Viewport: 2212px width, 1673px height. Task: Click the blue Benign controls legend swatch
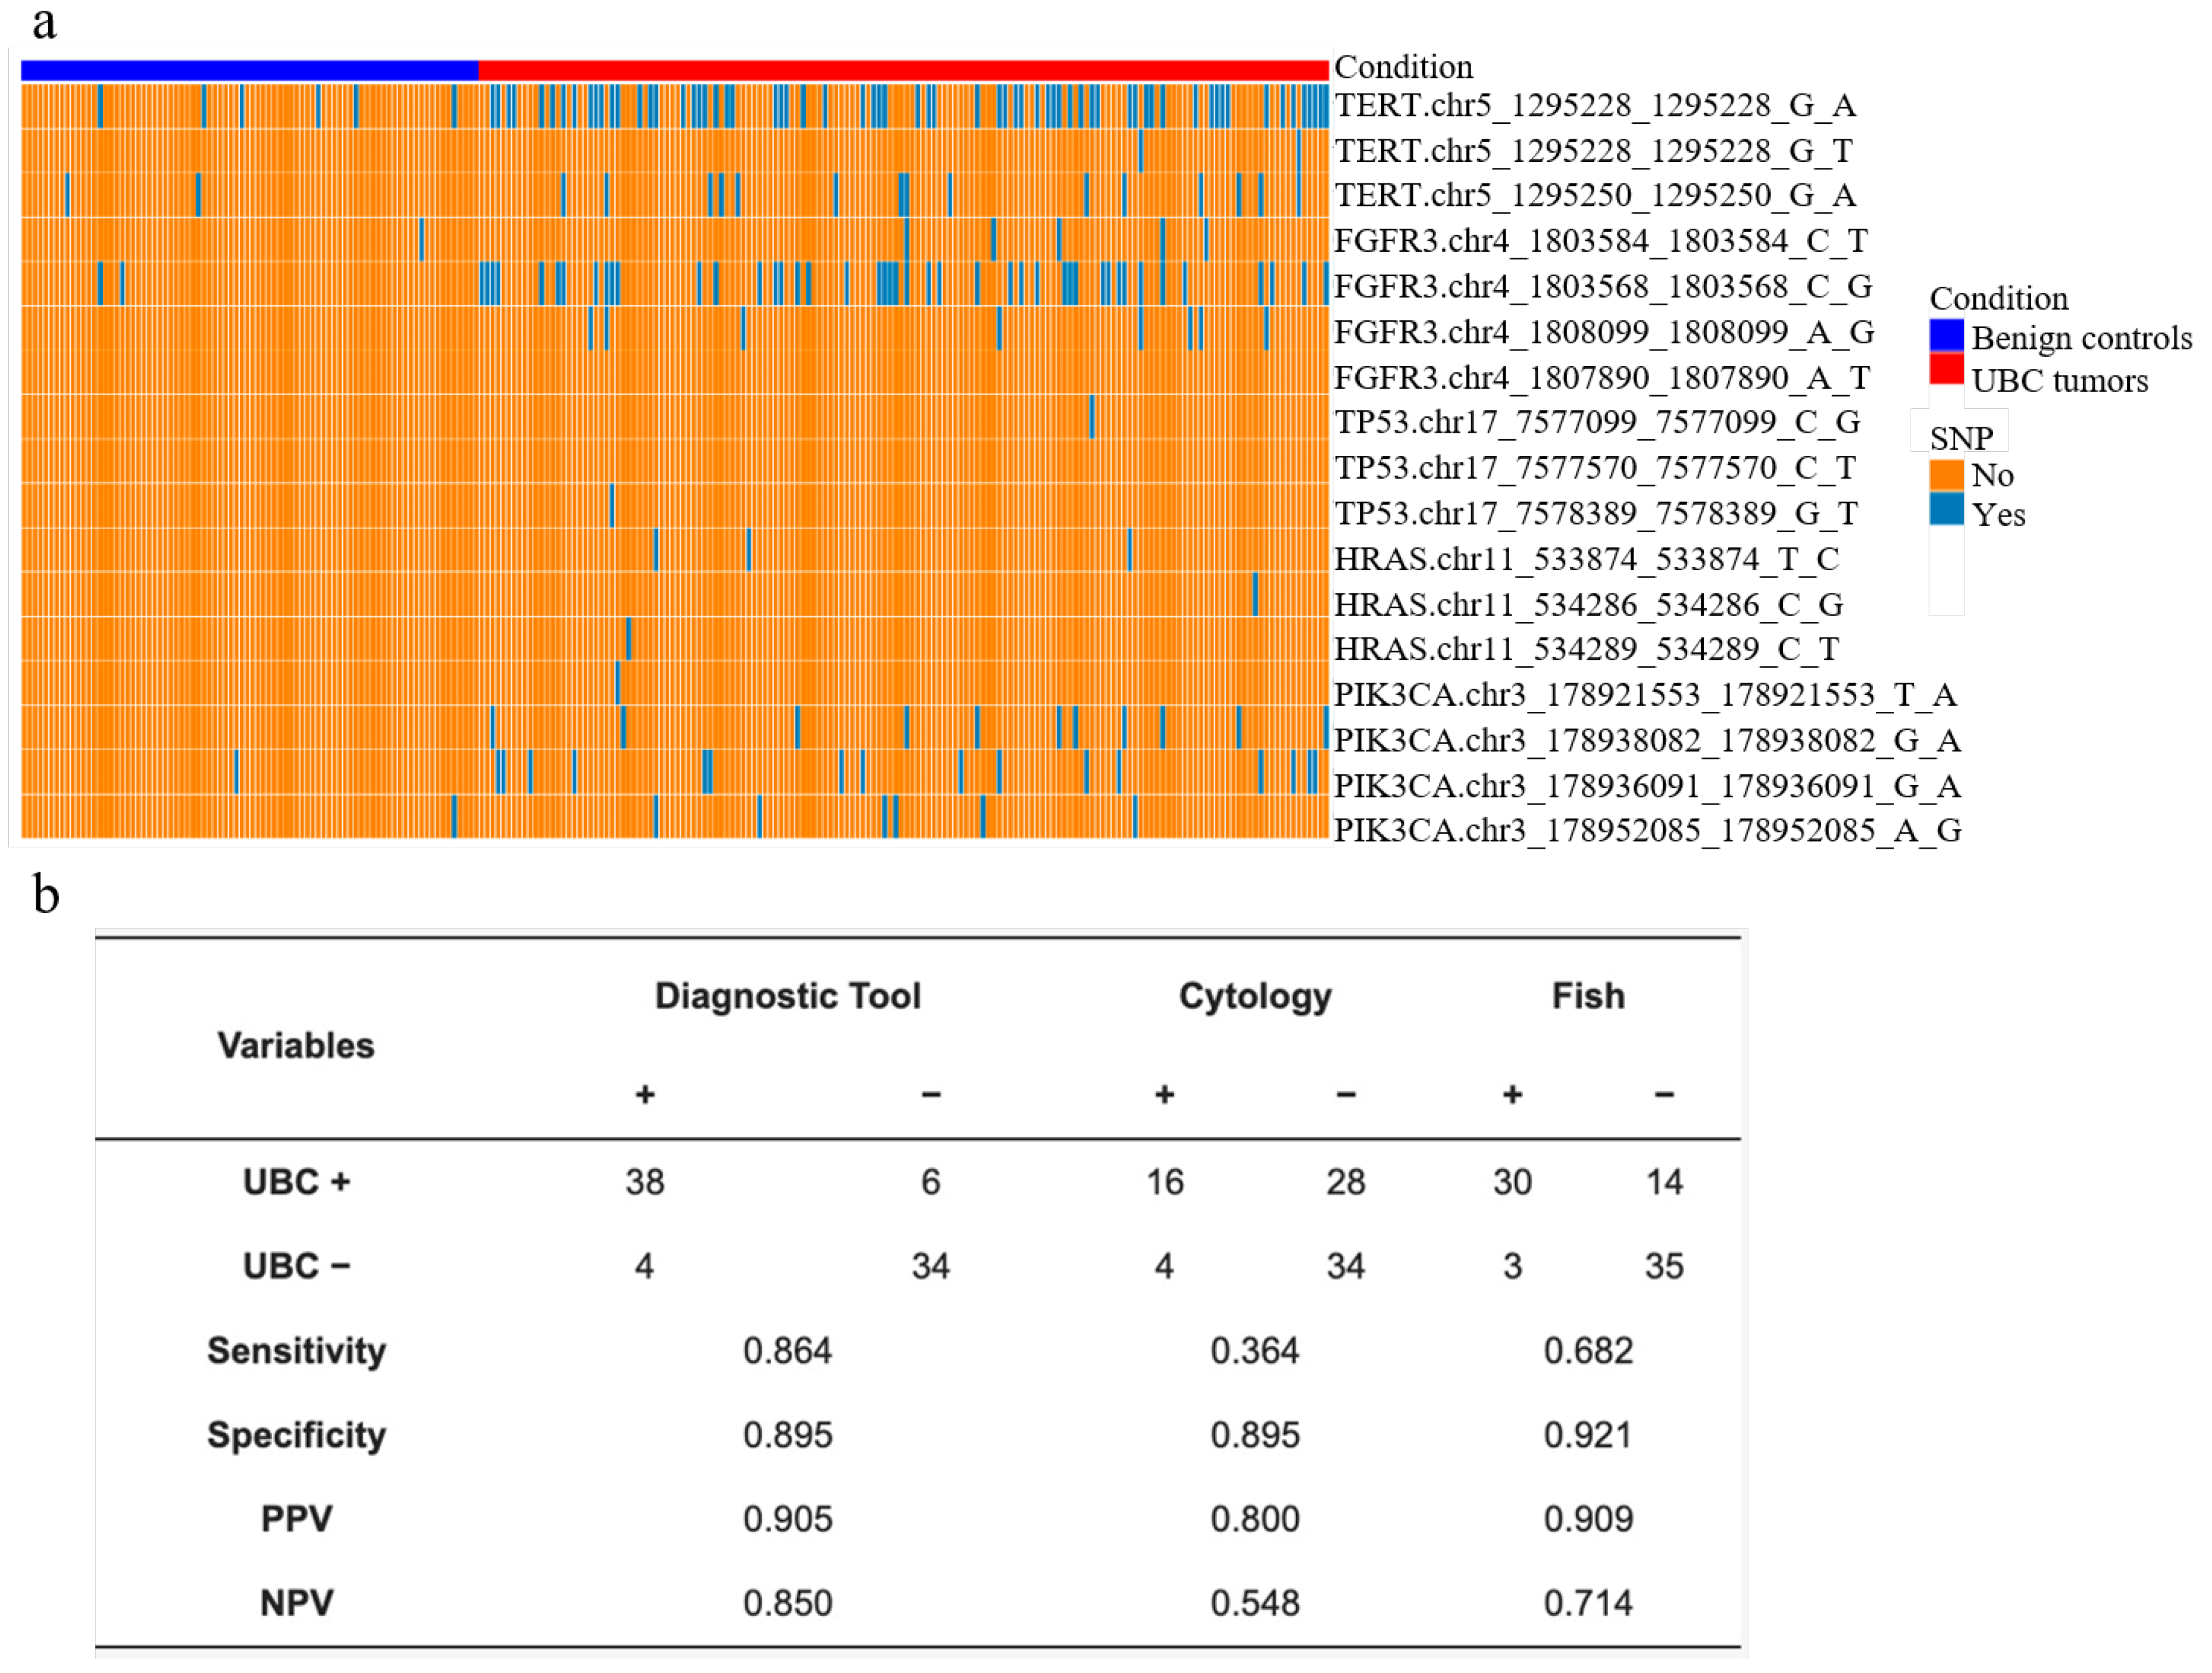[x=1946, y=336]
